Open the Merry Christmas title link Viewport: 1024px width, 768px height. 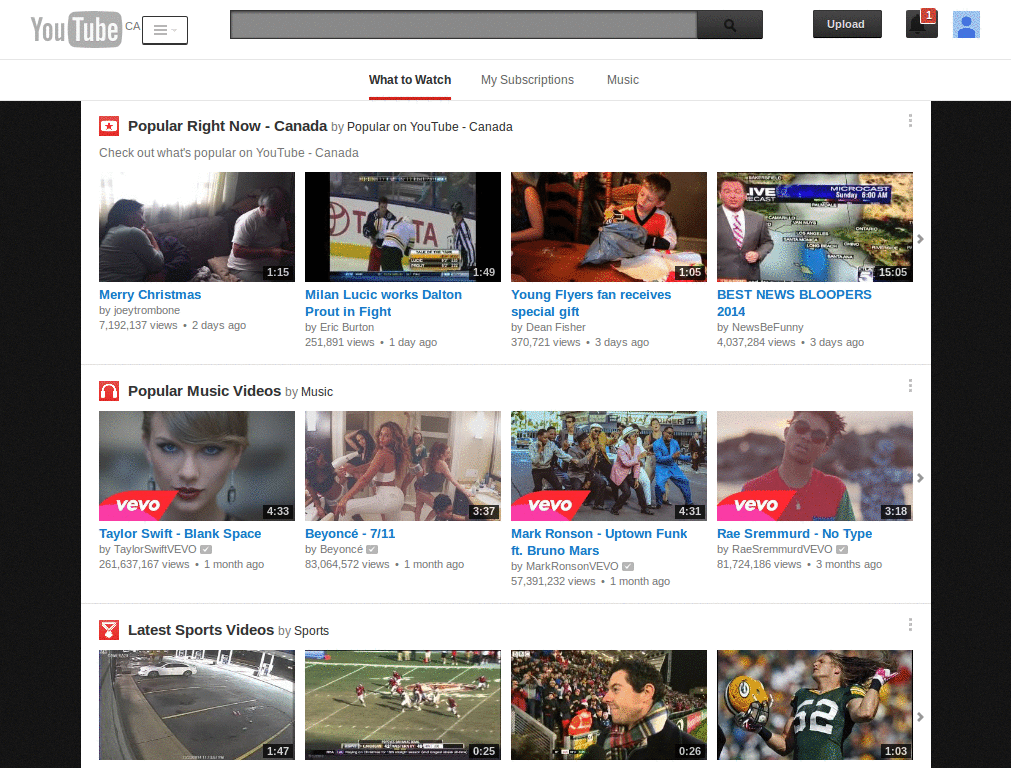pyautogui.click(x=150, y=295)
